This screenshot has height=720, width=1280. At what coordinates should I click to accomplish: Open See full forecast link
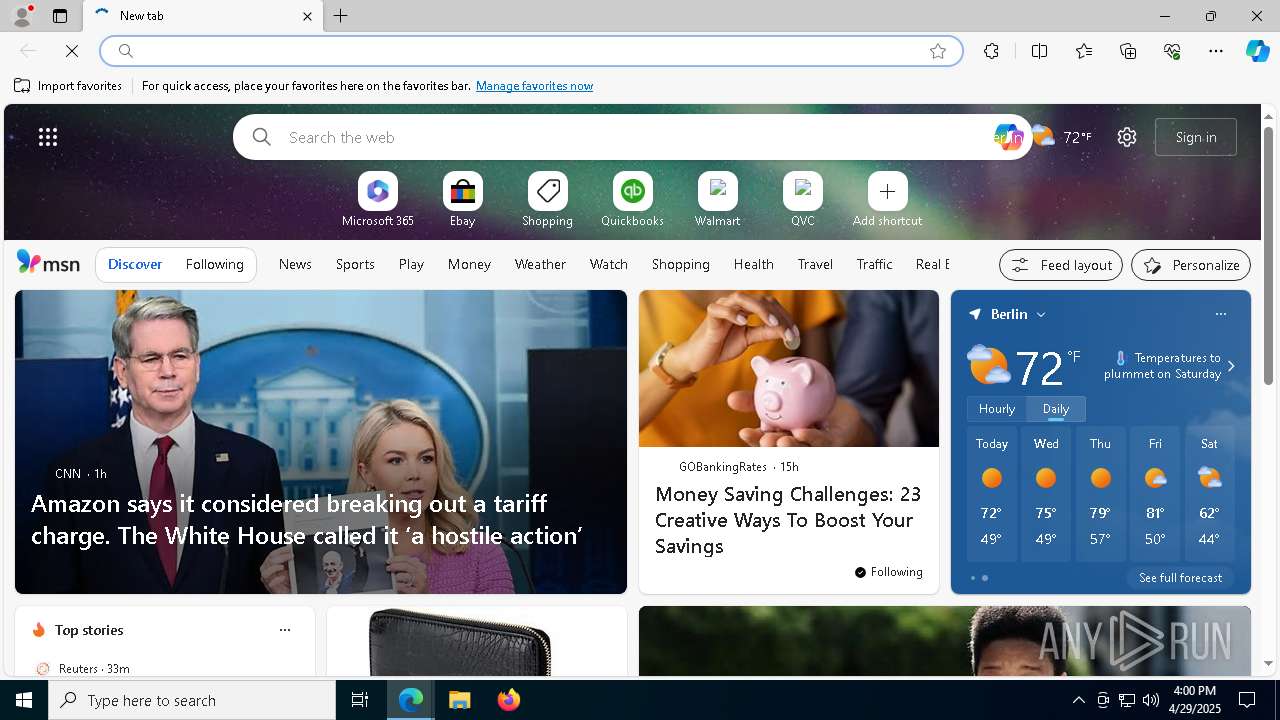click(1180, 578)
